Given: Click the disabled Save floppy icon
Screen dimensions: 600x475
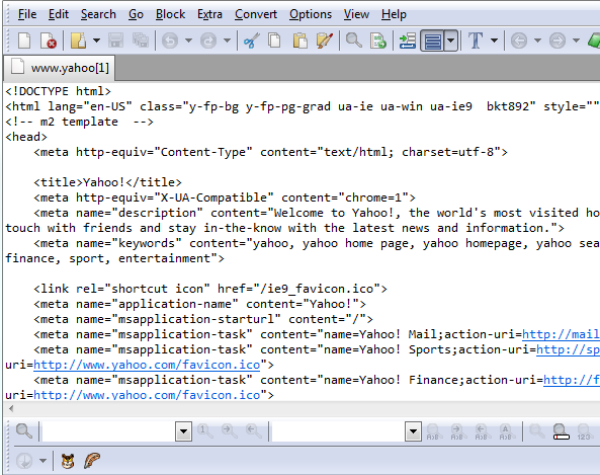Looking at the screenshot, I should click(116, 41).
